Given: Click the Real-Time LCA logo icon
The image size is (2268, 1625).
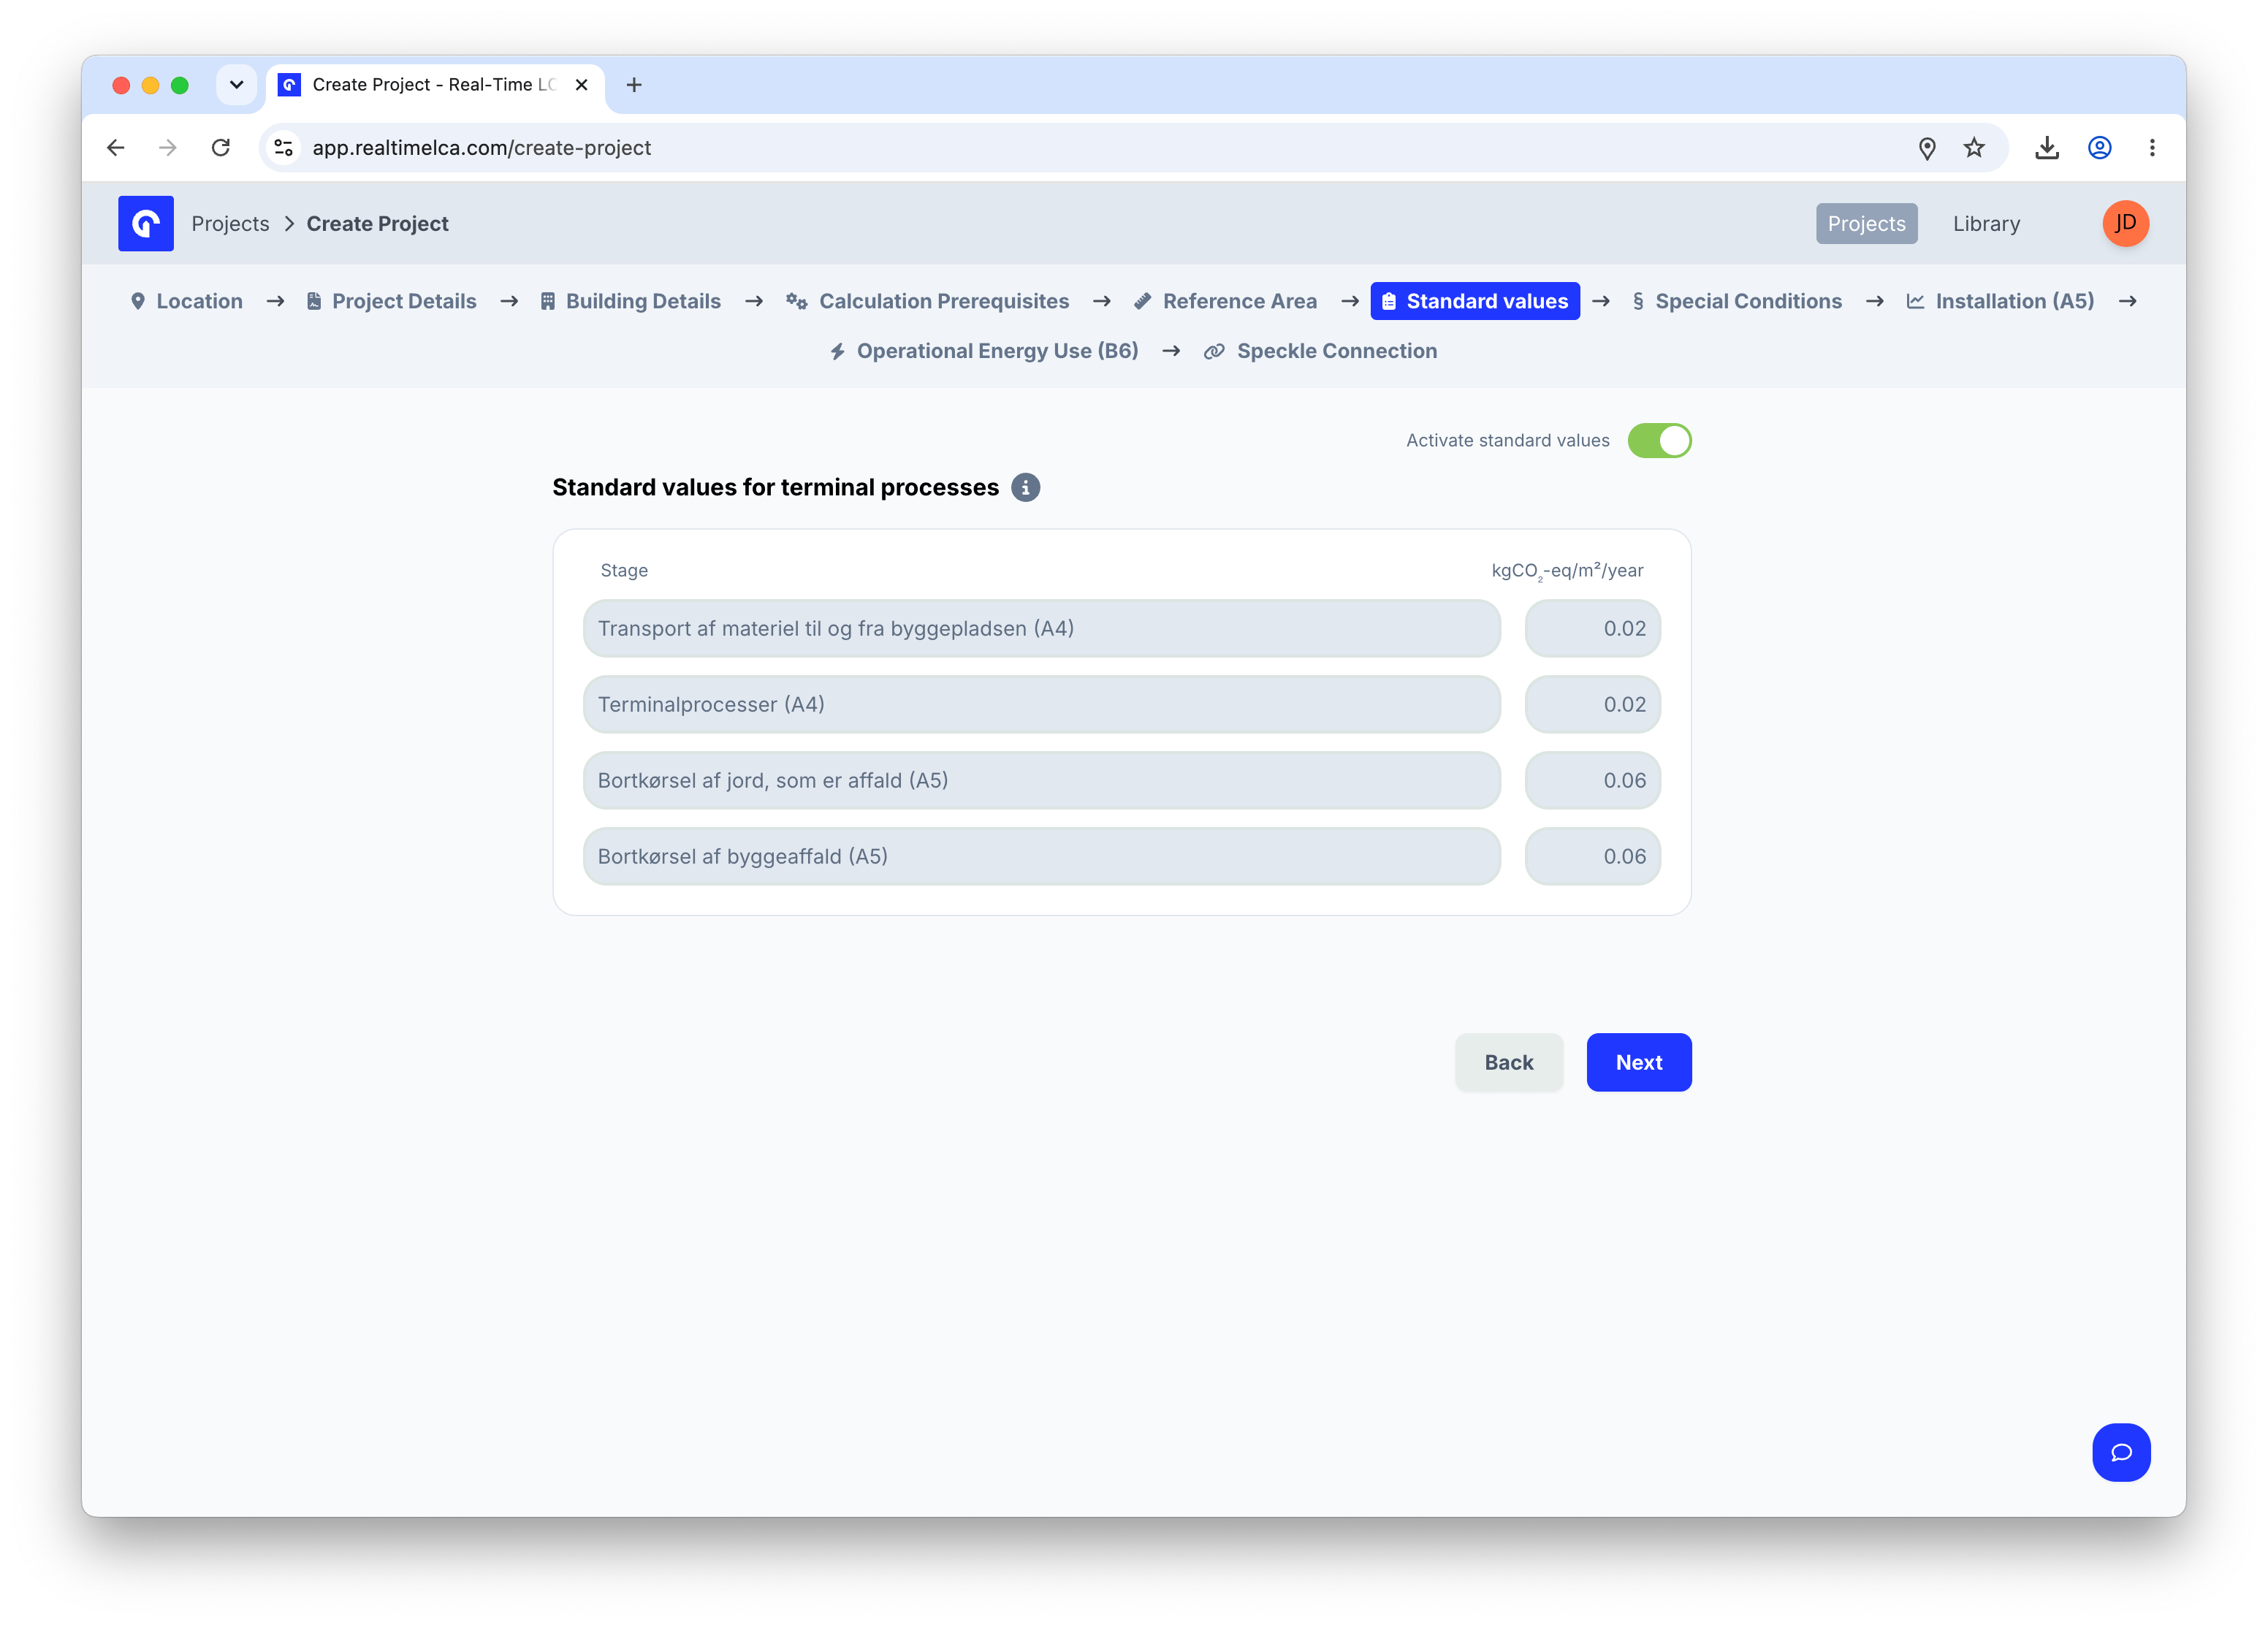Looking at the screenshot, I should [x=146, y=223].
